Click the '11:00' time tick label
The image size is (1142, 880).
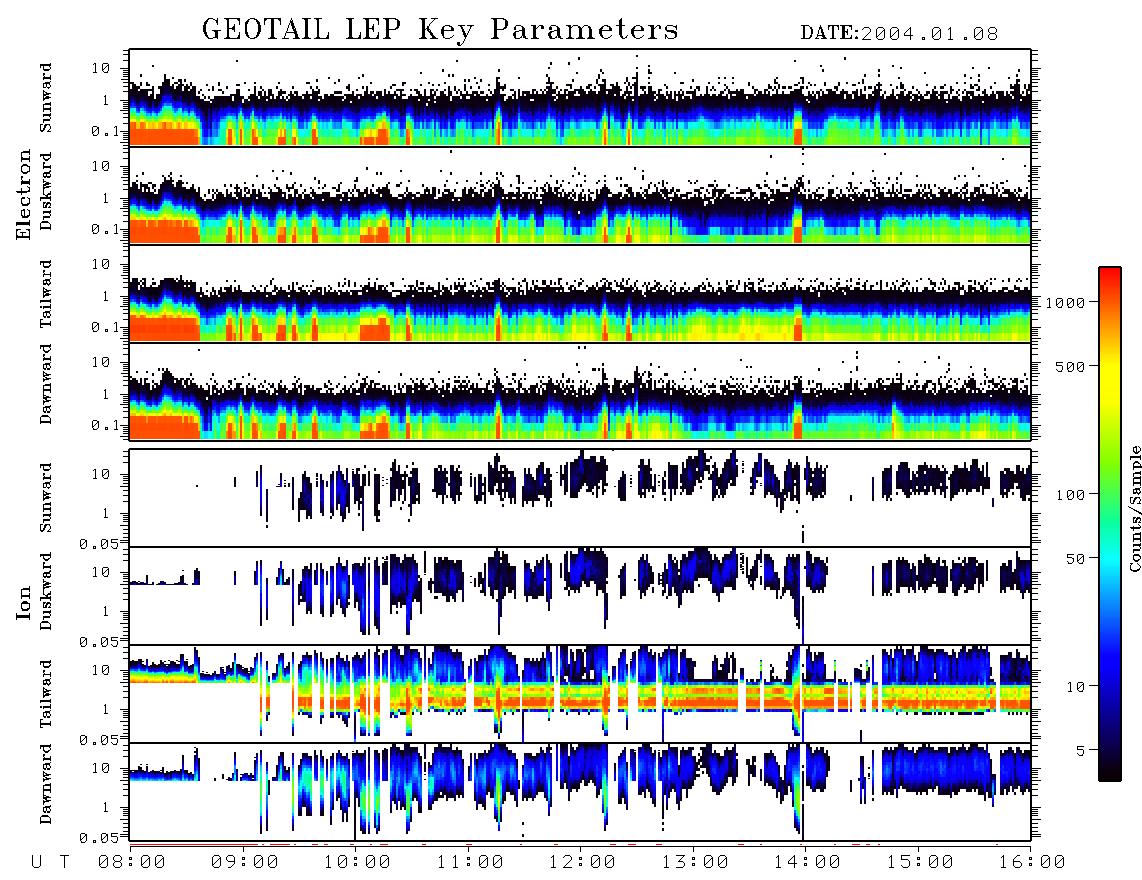click(x=470, y=862)
